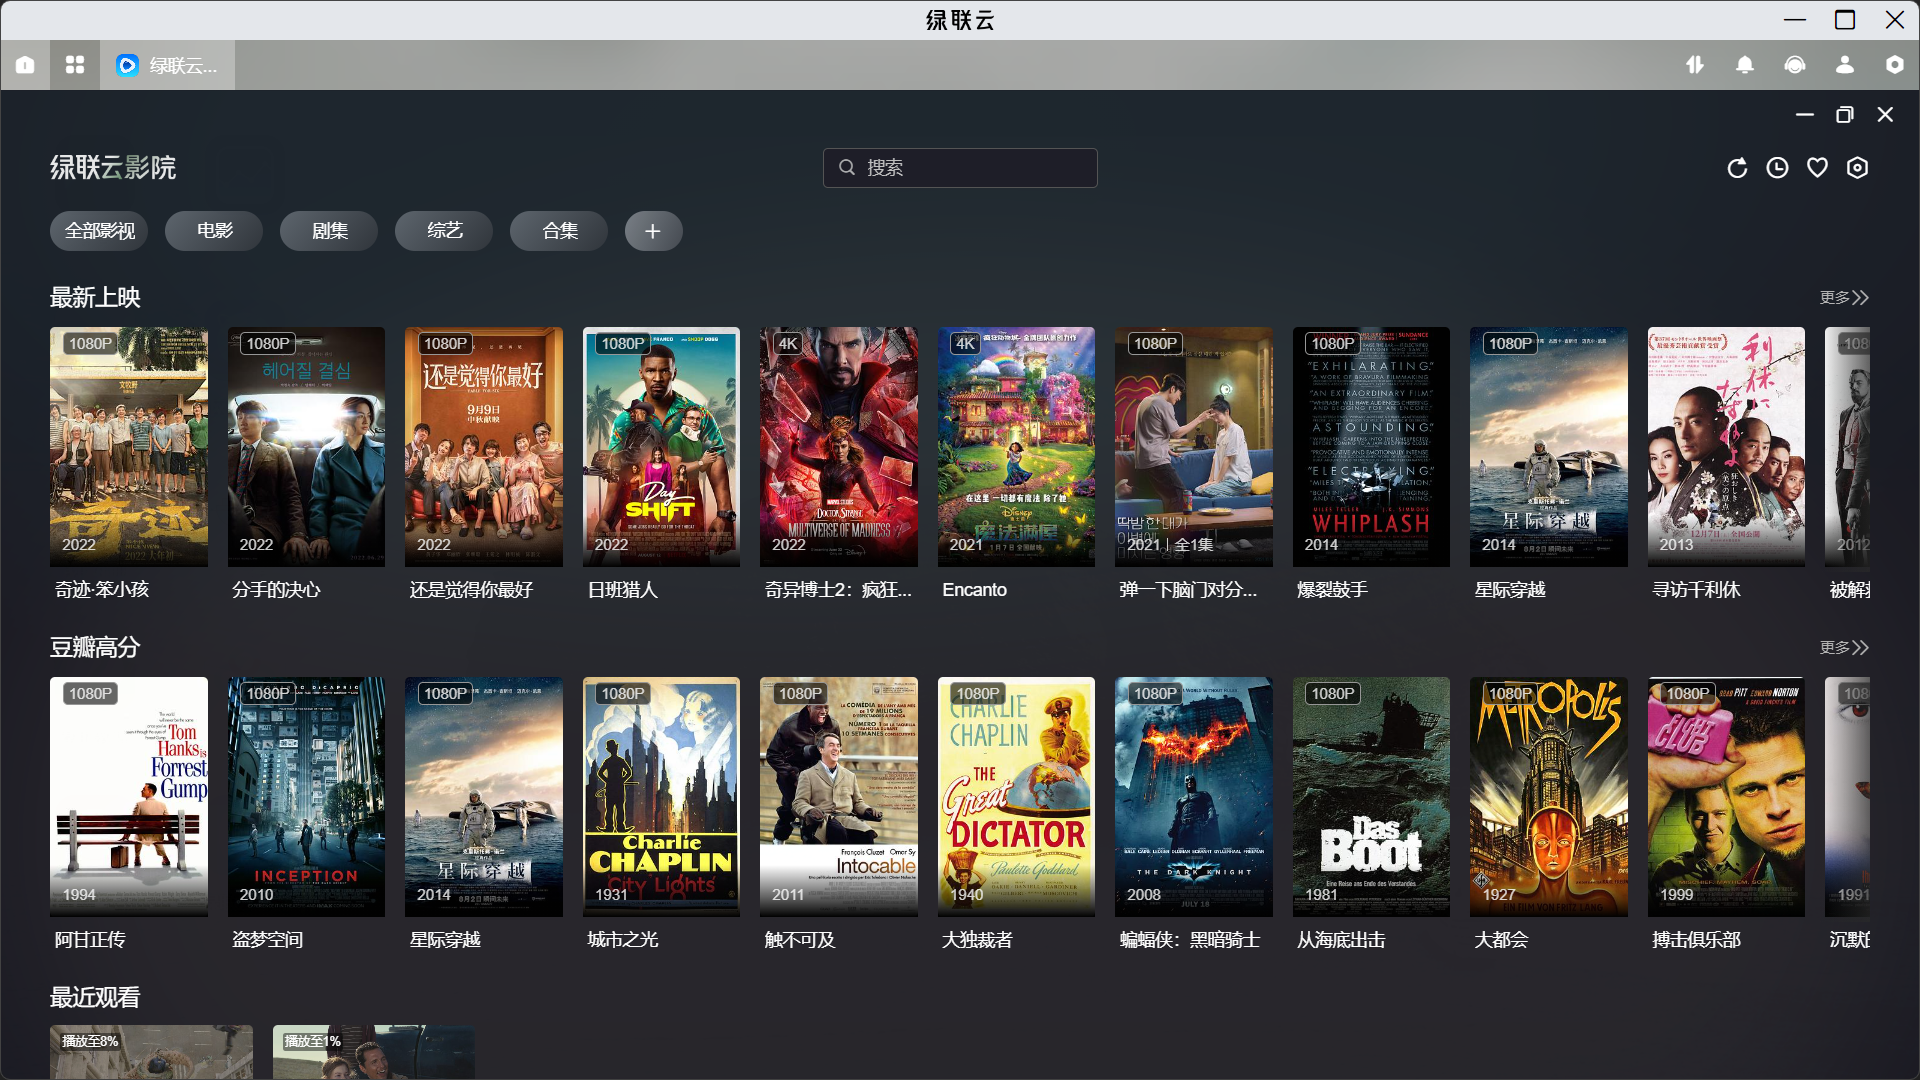Click the 搜索 search field
The width and height of the screenshot is (1920, 1080).
point(960,168)
